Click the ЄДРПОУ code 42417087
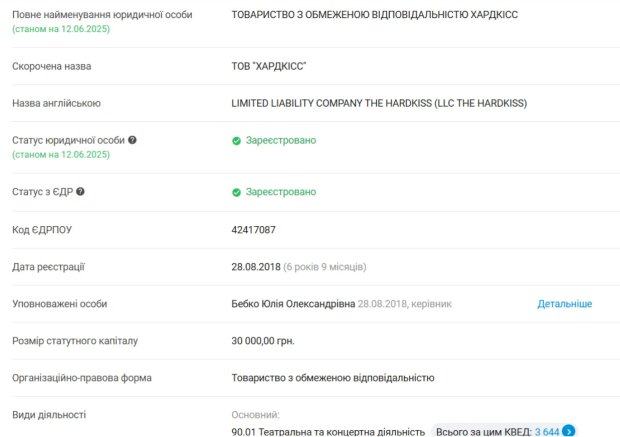Screen dimensions: 620x437 [x=253, y=229]
